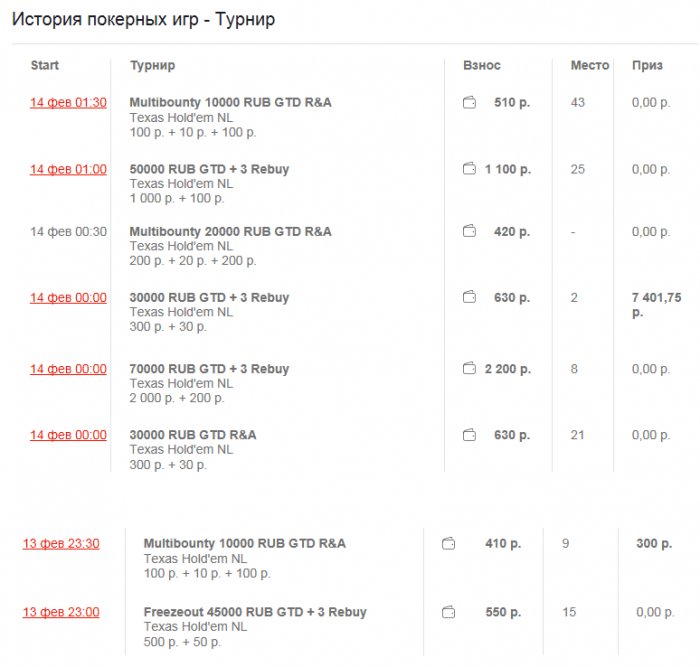Click the 7 401,75 р. prize amount
The image size is (700, 667).
pyautogui.click(x=656, y=304)
